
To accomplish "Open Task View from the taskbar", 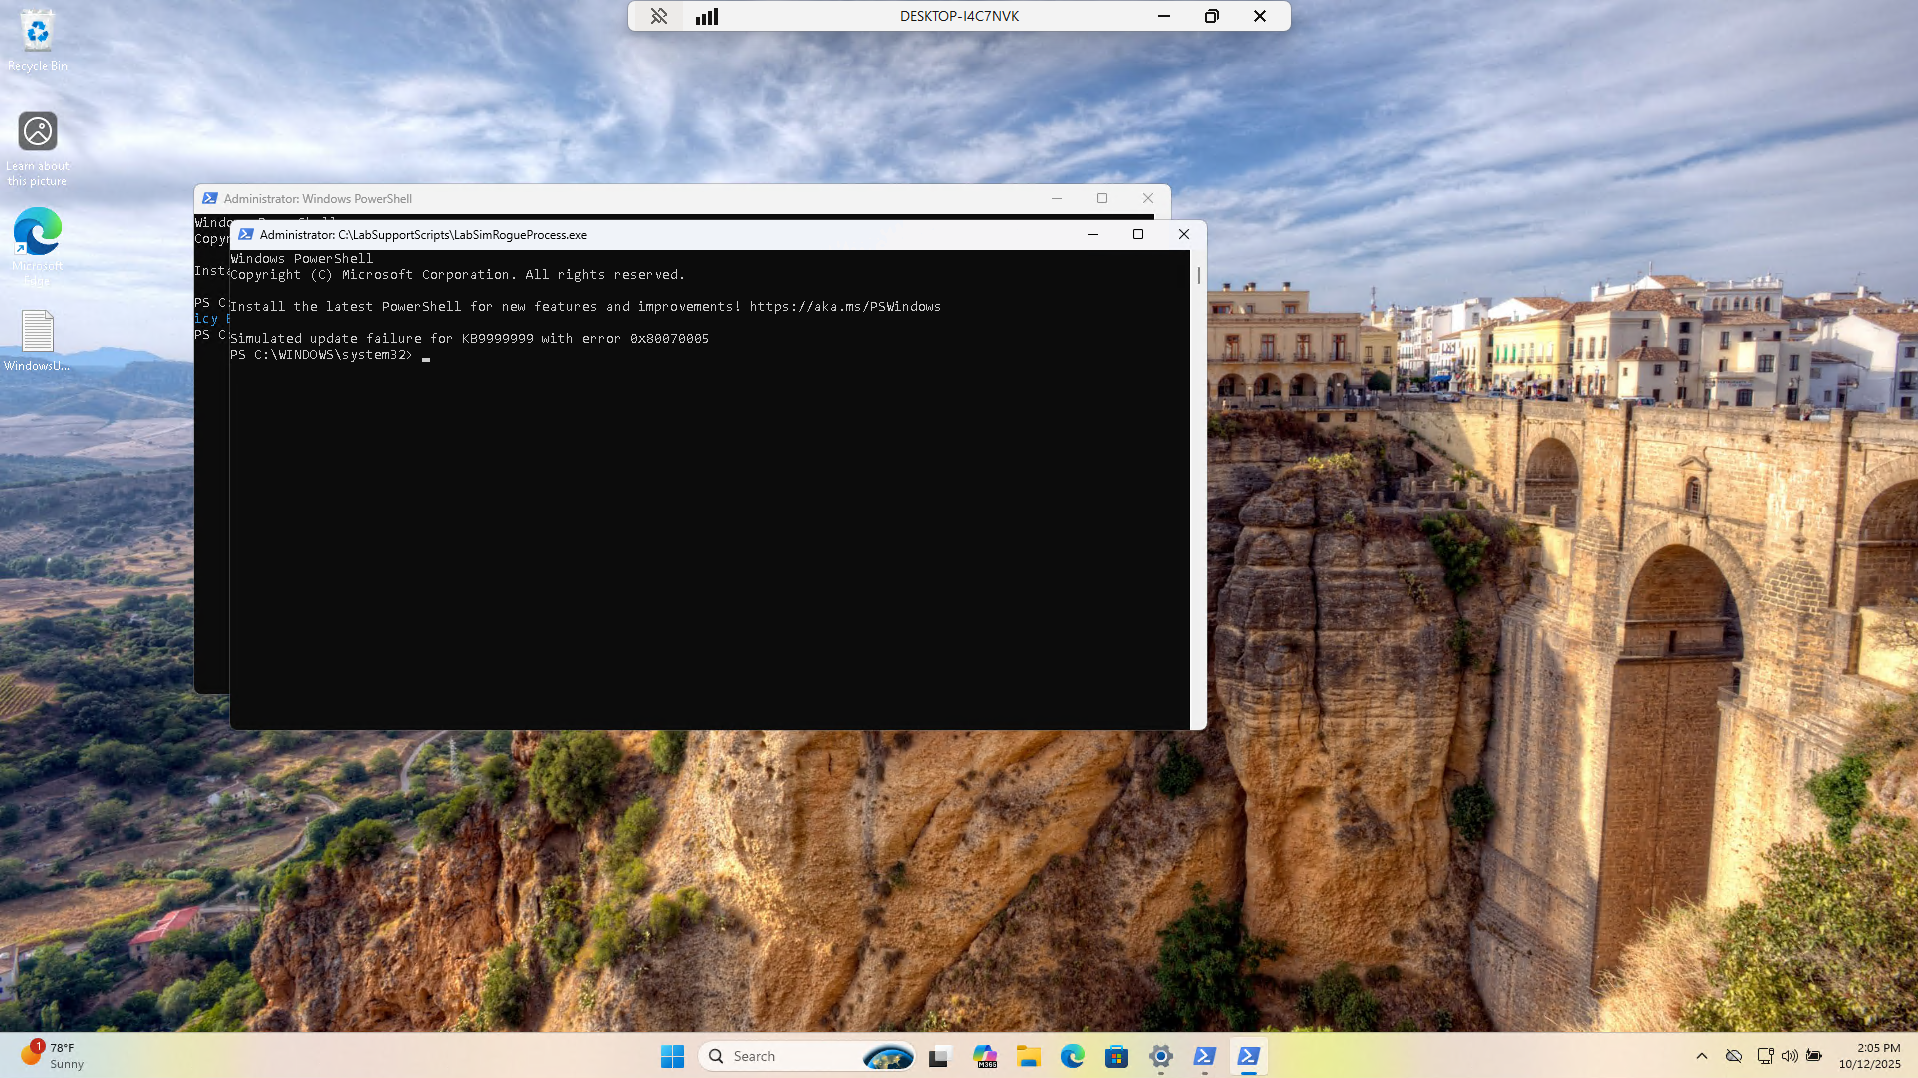I will 939,1056.
